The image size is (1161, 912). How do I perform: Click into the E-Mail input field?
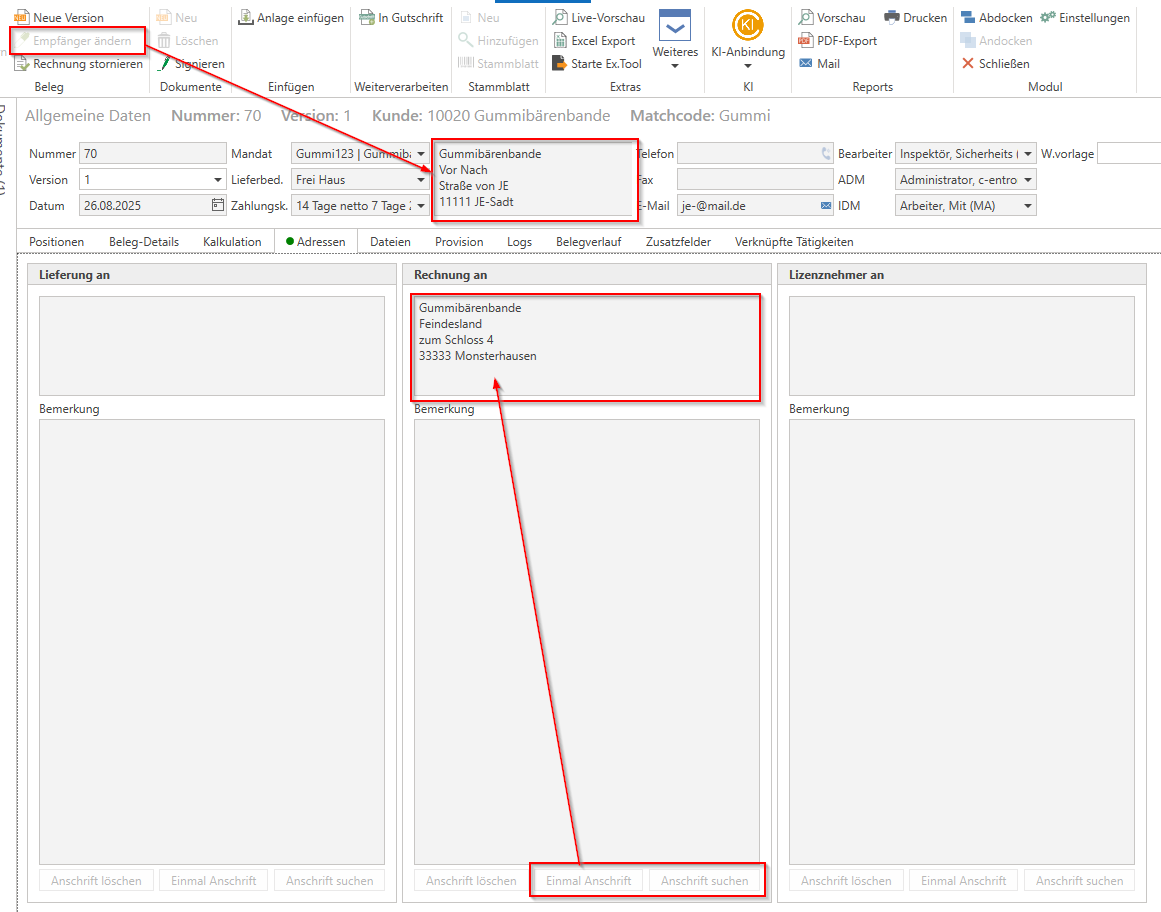pyautogui.click(x=747, y=206)
